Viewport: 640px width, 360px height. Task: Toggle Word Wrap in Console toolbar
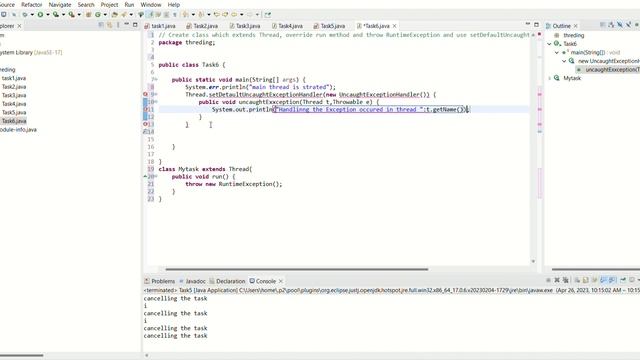tap(595, 280)
